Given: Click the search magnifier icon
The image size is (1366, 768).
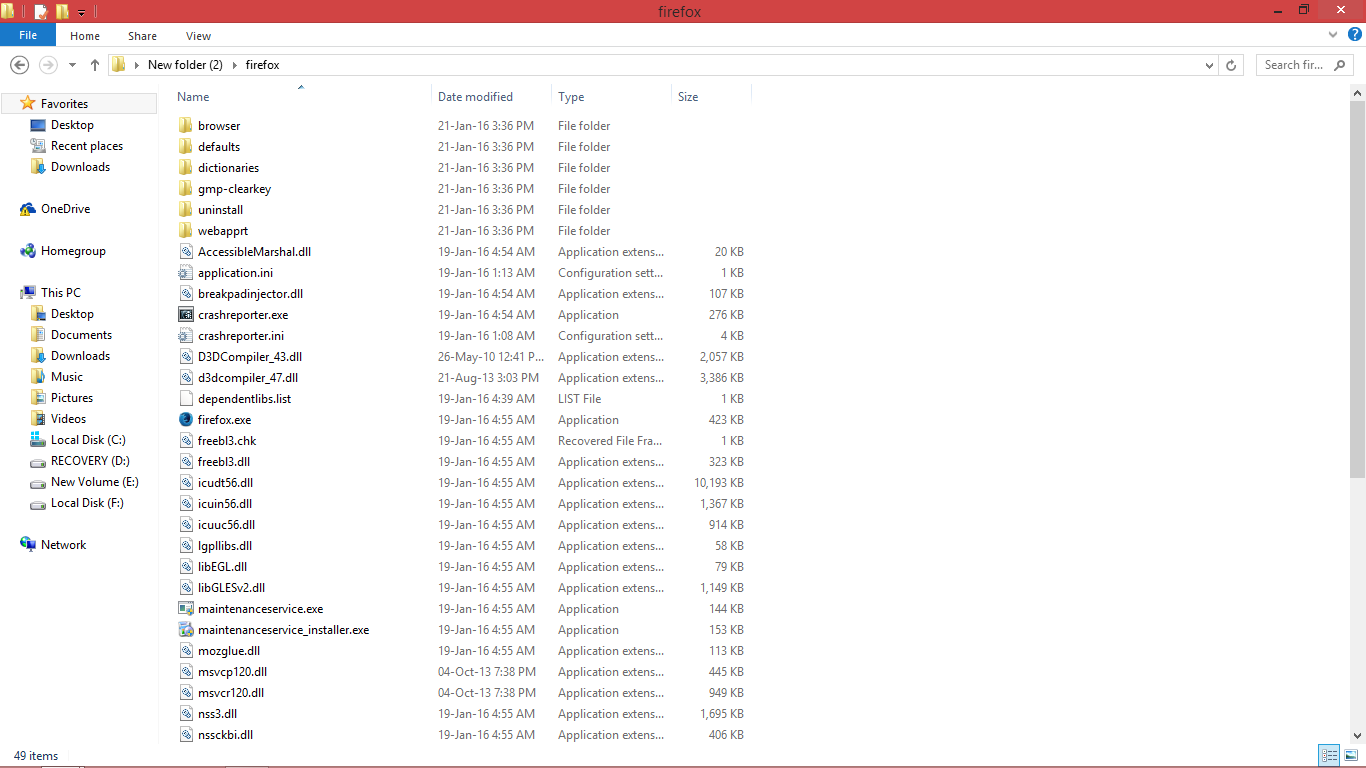Looking at the screenshot, I should tap(1341, 65).
